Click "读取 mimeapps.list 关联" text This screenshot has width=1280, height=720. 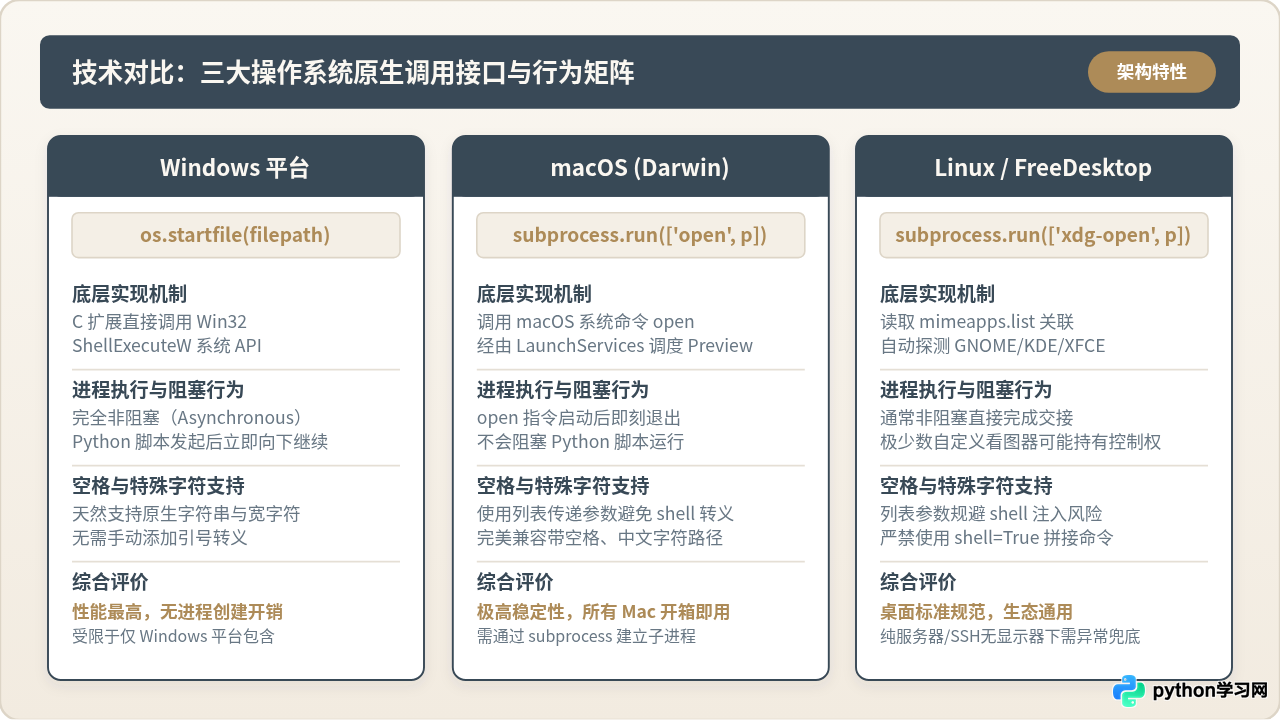click(x=977, y=321)
